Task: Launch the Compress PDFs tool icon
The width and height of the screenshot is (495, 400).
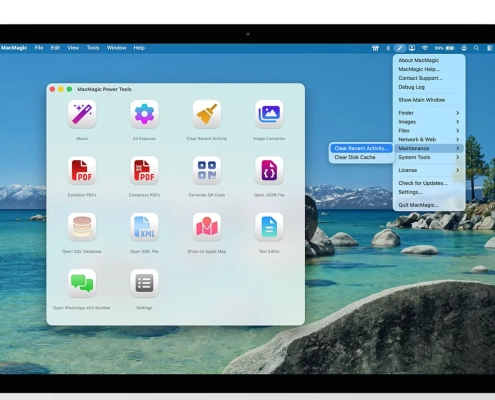Action: (144, 170)
